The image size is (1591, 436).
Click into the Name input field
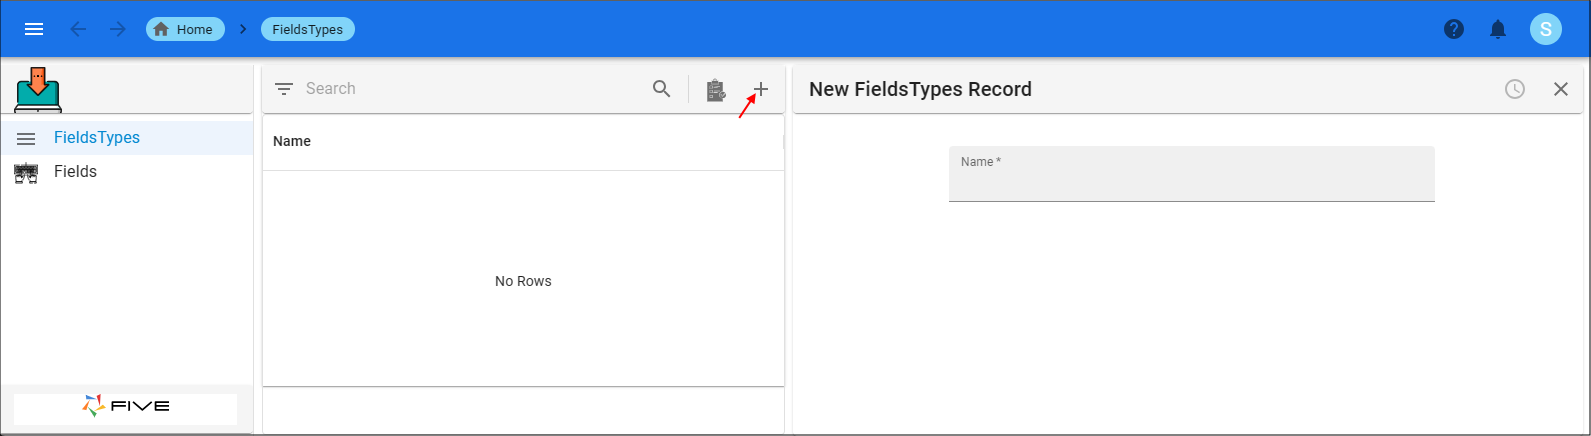(x=1191, y=182)
